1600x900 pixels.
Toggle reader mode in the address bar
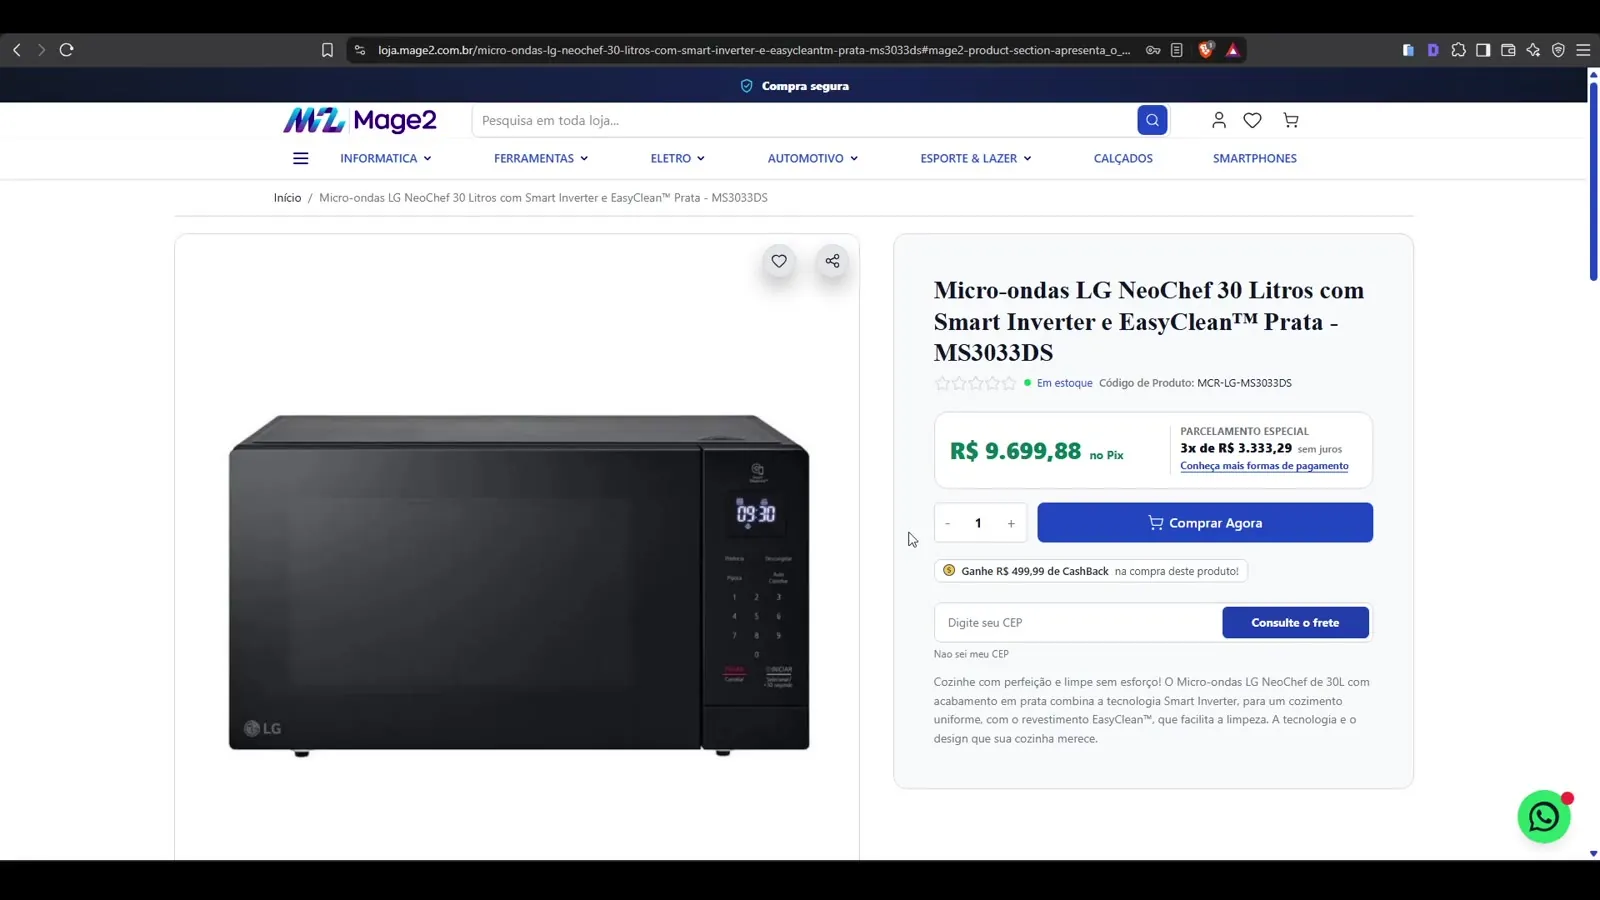(1177, 50)
